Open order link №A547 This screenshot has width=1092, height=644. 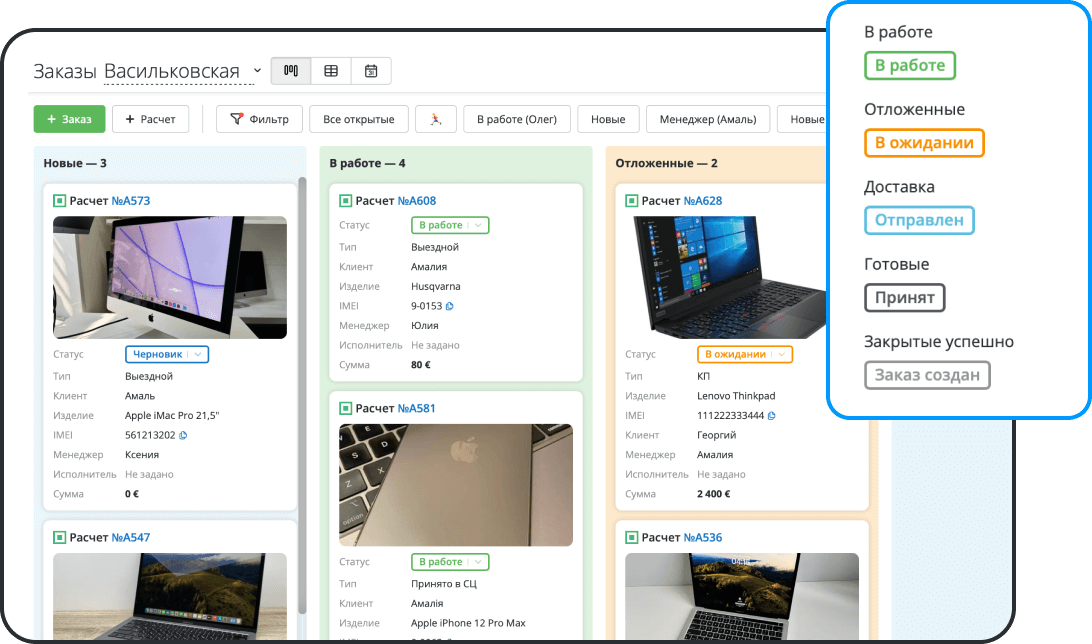[130, 537]
